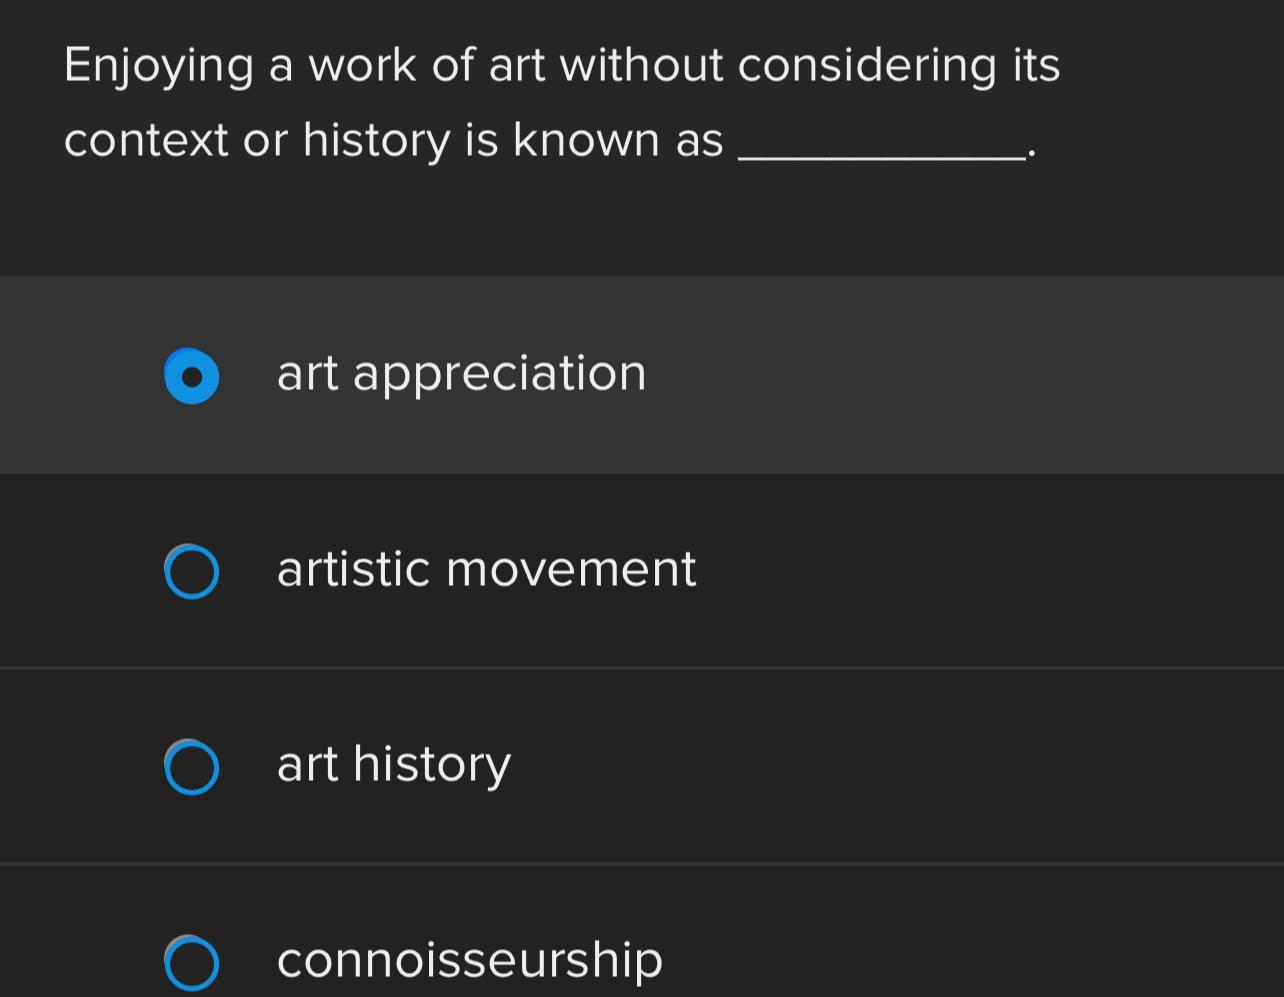Viewport: 1284px width, 997px height.
Task: Click the third answer row
Action: [642, 766]
